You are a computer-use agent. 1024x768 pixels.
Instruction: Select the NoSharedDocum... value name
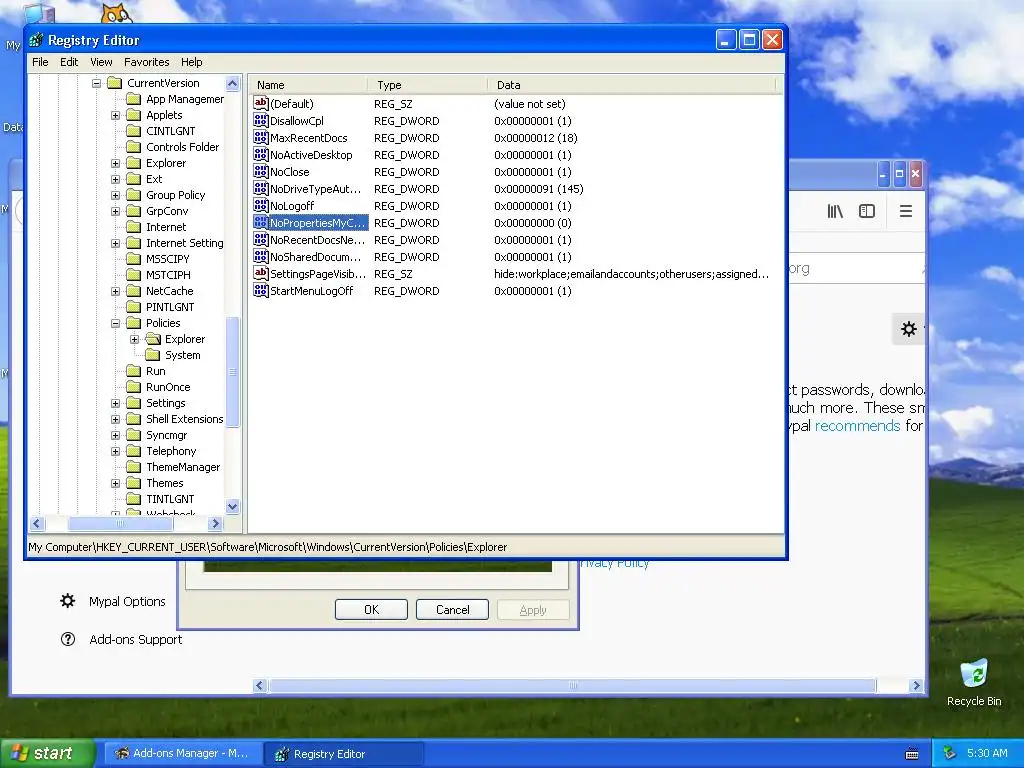coord(315,257)
